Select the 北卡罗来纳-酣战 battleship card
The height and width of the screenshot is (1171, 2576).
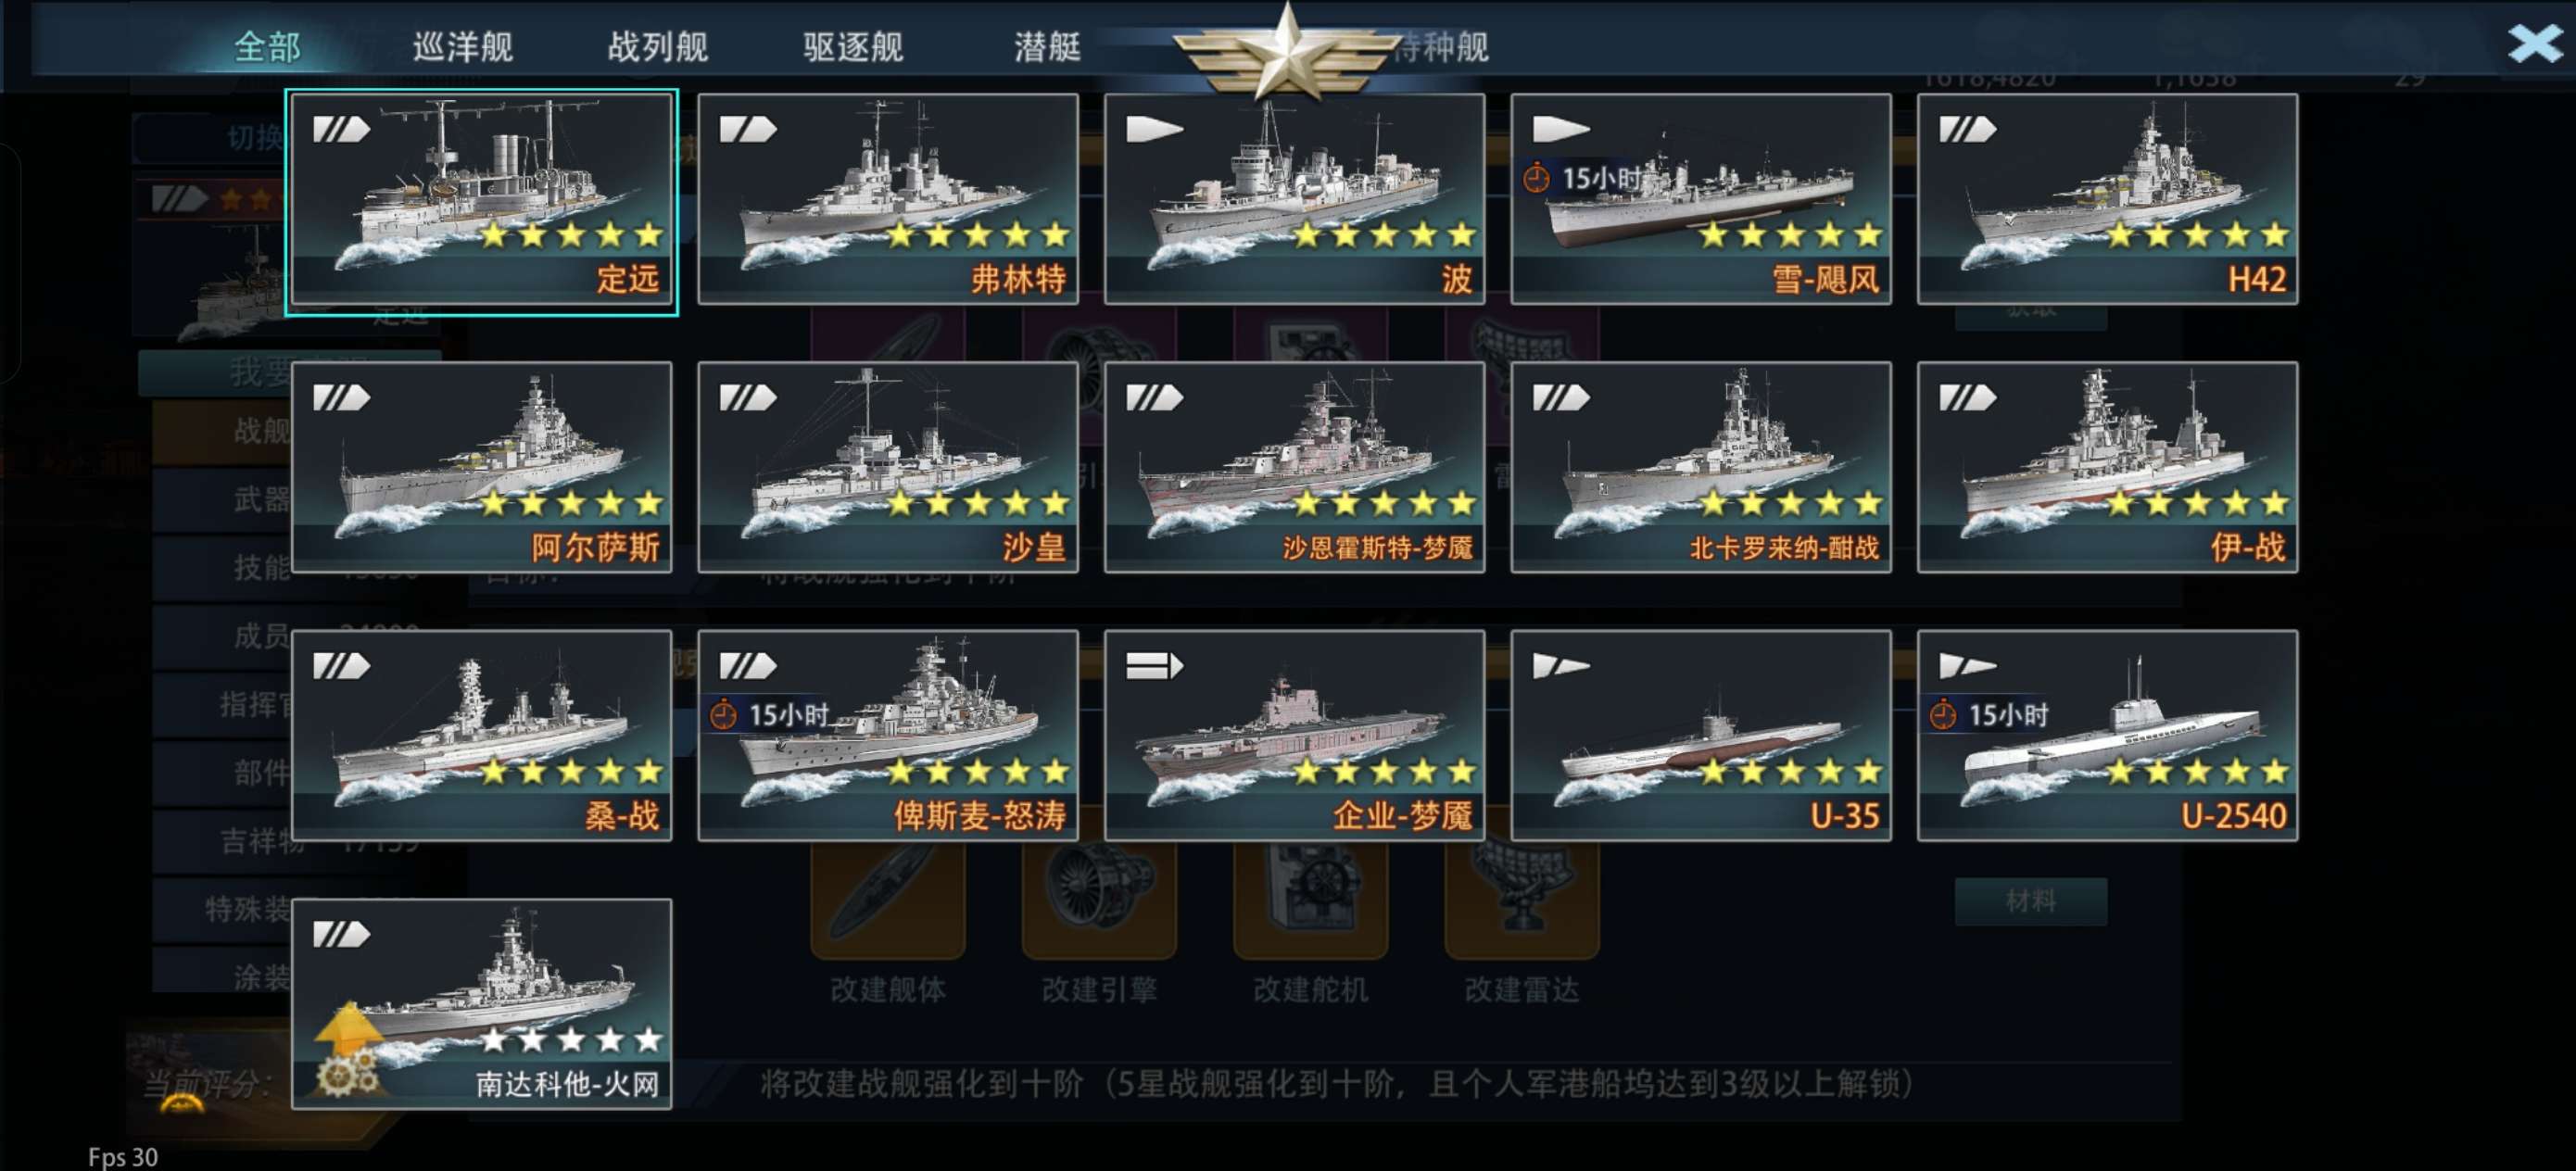(1700, 467)
